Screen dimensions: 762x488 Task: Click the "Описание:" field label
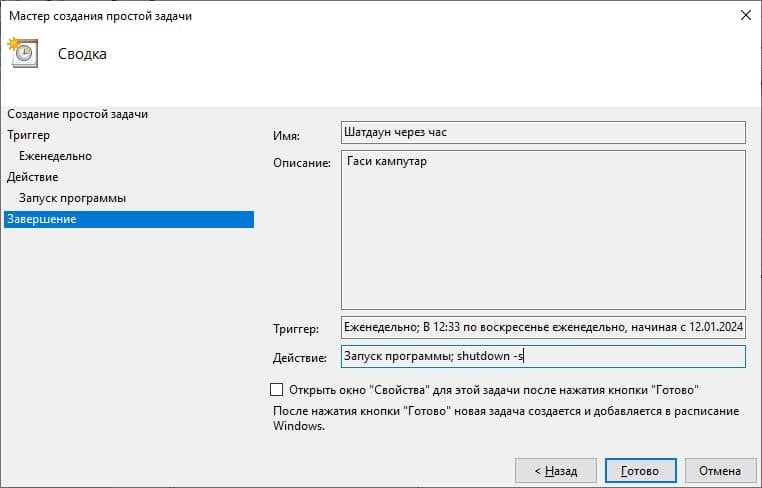pyautogui.click(x=302, y=163)
